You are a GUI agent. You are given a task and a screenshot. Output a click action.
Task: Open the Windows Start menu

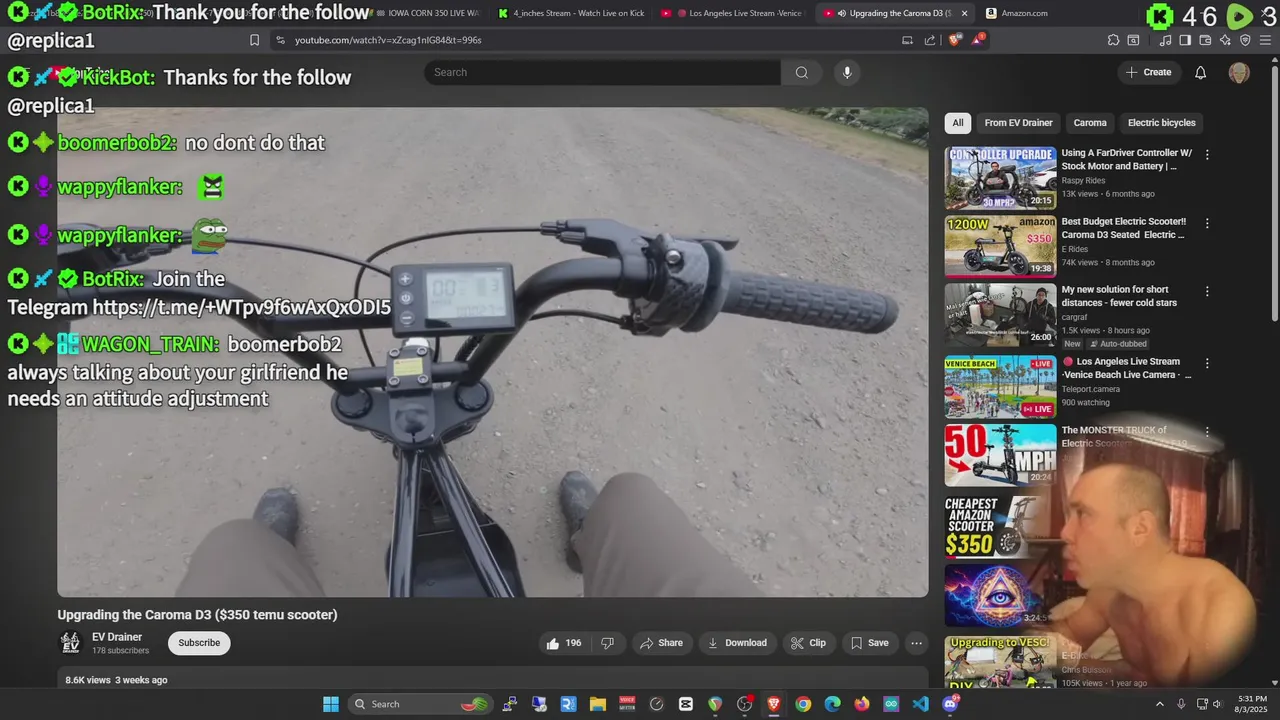[x=331, y=704]
